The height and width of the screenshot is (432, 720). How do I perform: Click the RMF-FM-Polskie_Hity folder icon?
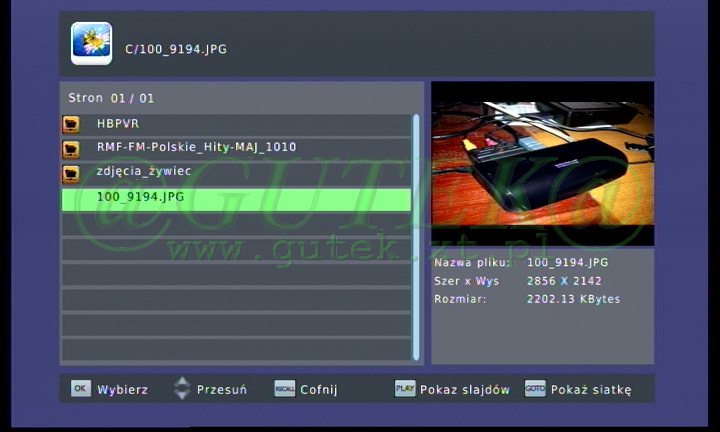[71, 149]
